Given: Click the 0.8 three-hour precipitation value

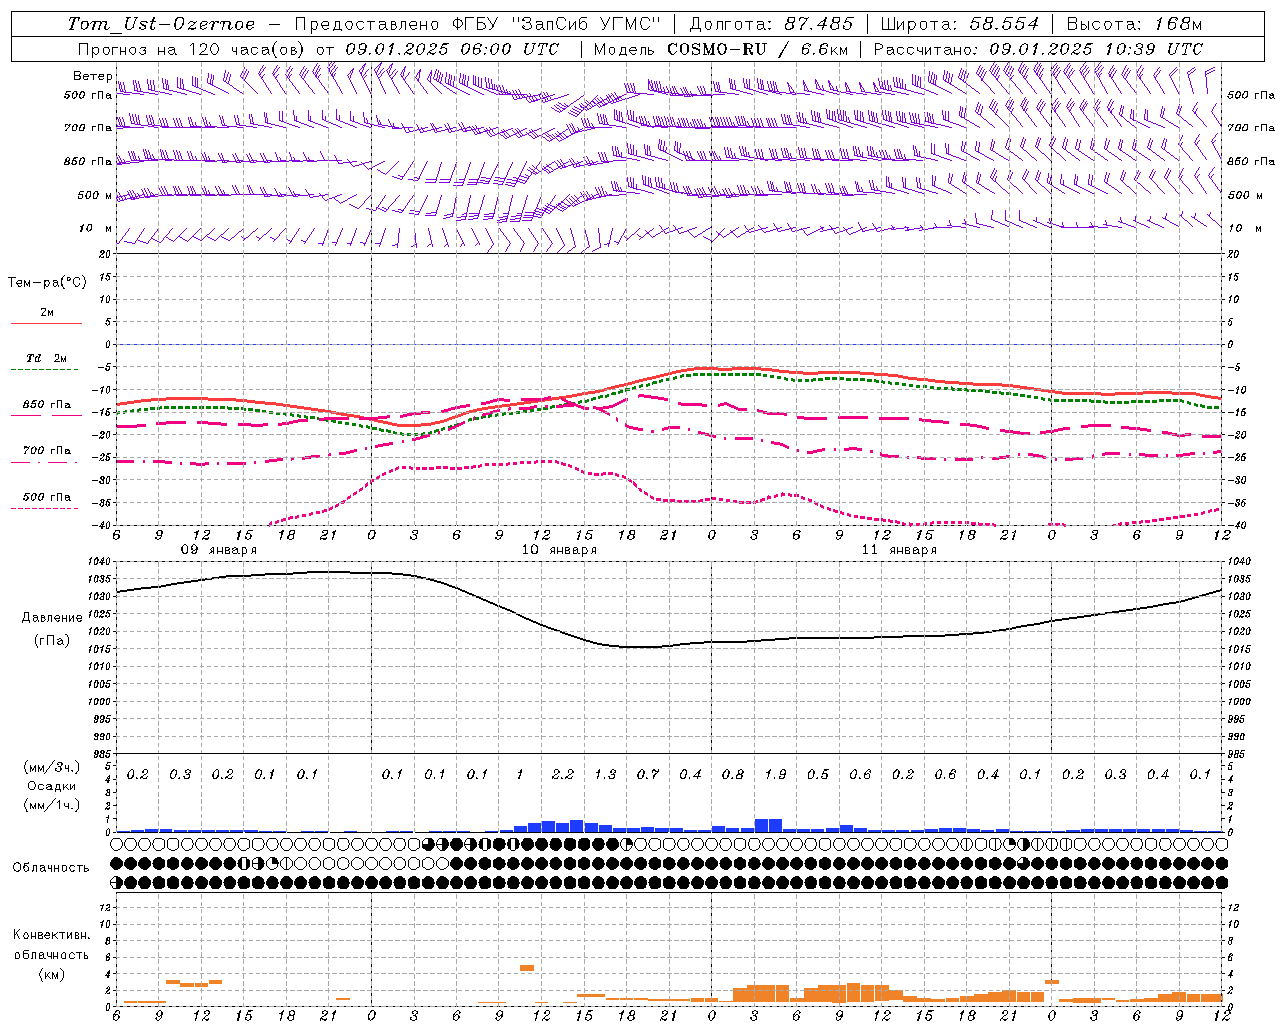Looking at the screenshot, I should coord(733,774).
